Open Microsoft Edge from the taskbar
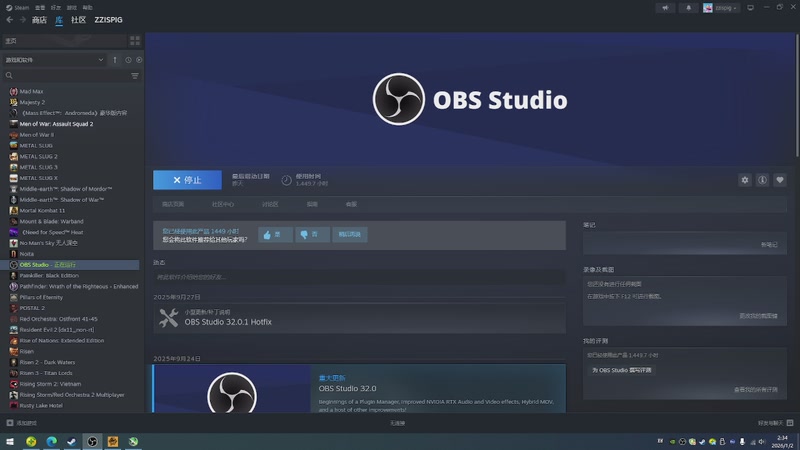This screenshot has width=800, height=450. tap(52, 441)
